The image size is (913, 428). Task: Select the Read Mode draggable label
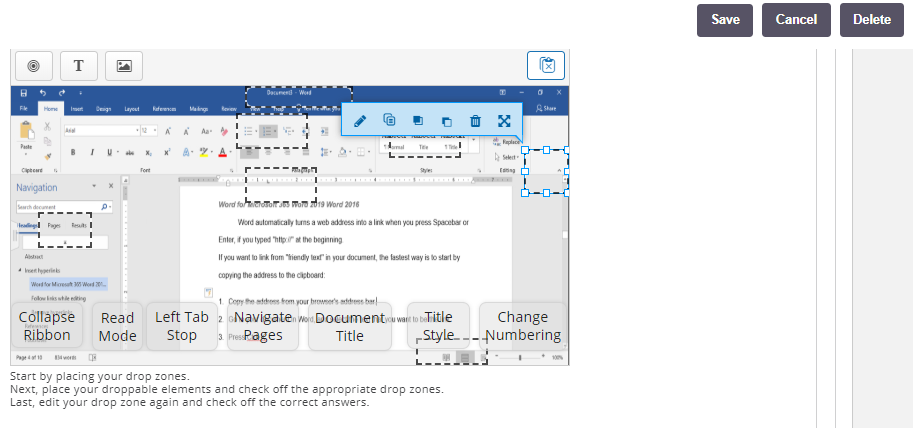118,326
